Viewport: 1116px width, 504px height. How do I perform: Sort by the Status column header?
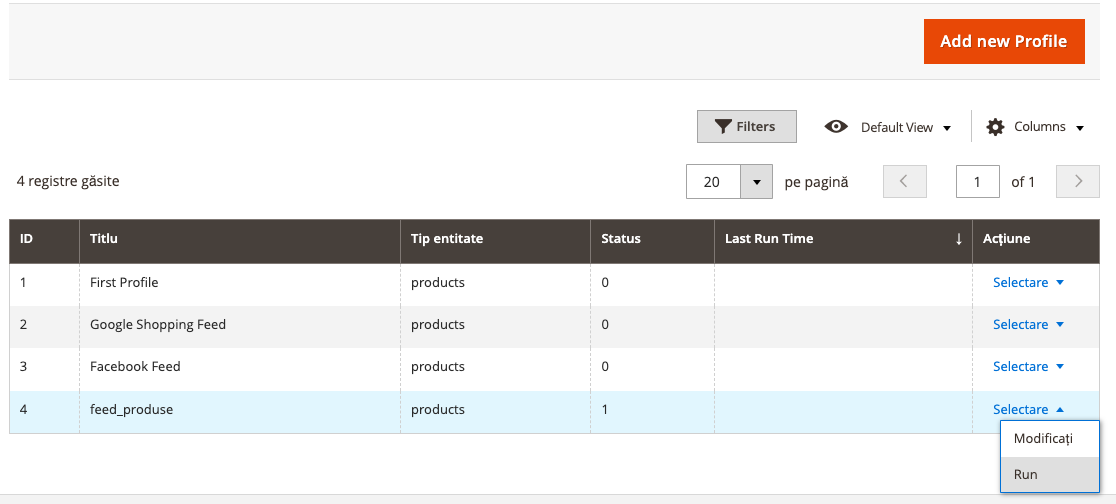click(653, 239)
